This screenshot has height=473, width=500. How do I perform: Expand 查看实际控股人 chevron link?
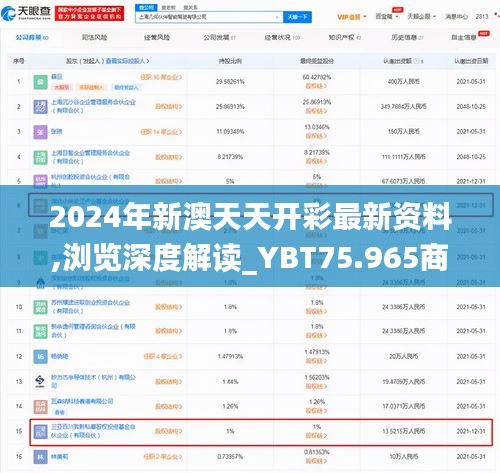128,61
